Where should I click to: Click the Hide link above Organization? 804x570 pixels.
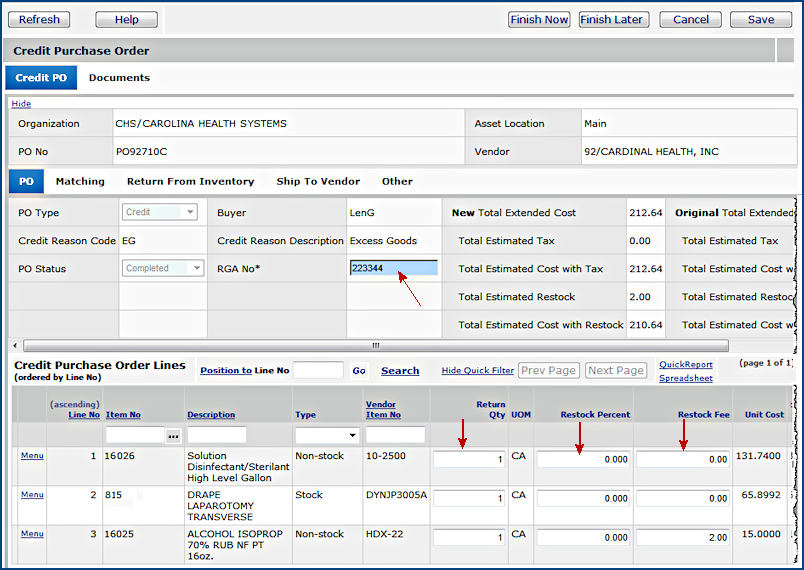pos(21,104)
